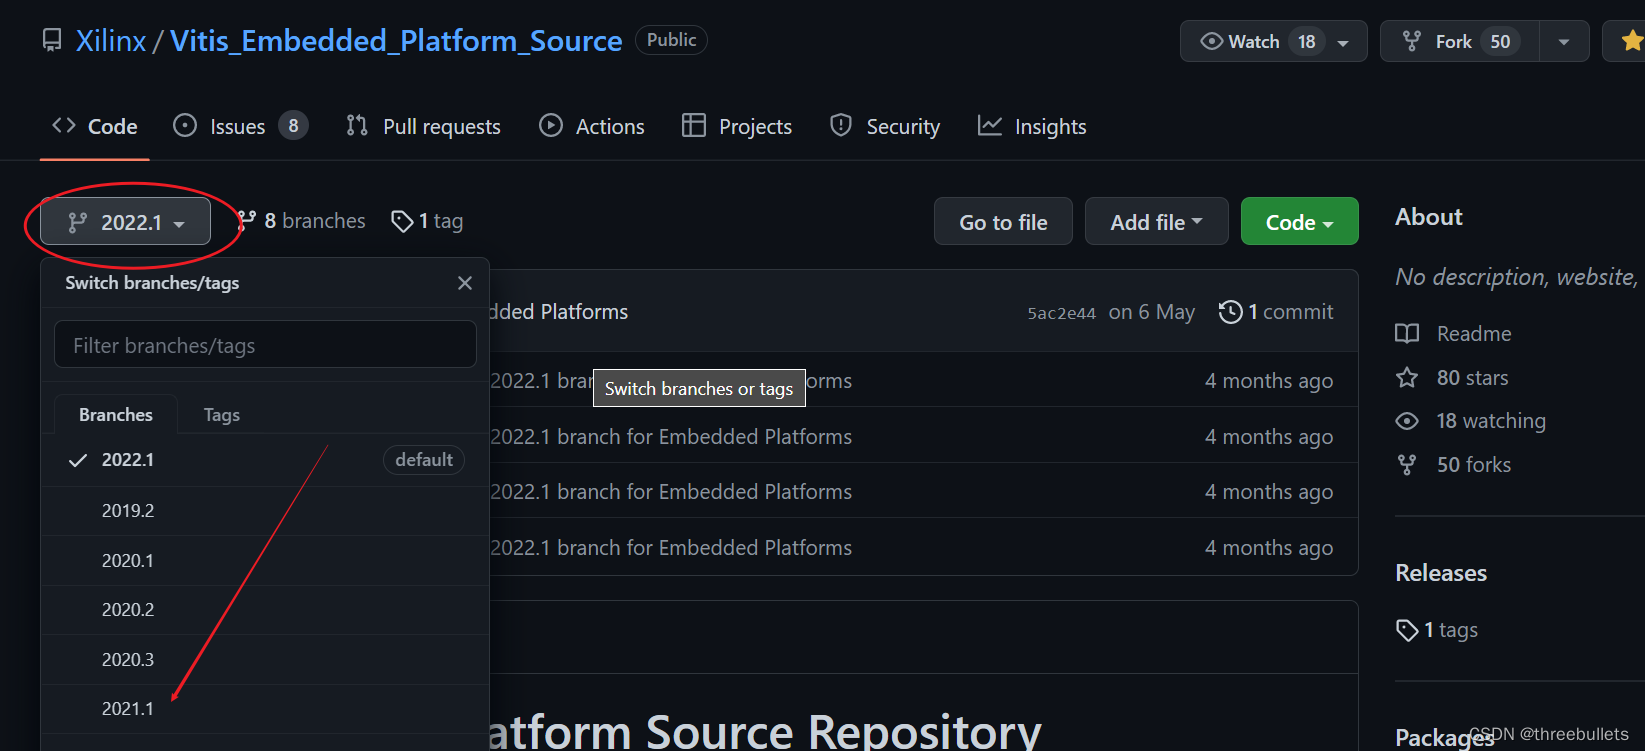Open the 1 tag link

click(427, 221)
